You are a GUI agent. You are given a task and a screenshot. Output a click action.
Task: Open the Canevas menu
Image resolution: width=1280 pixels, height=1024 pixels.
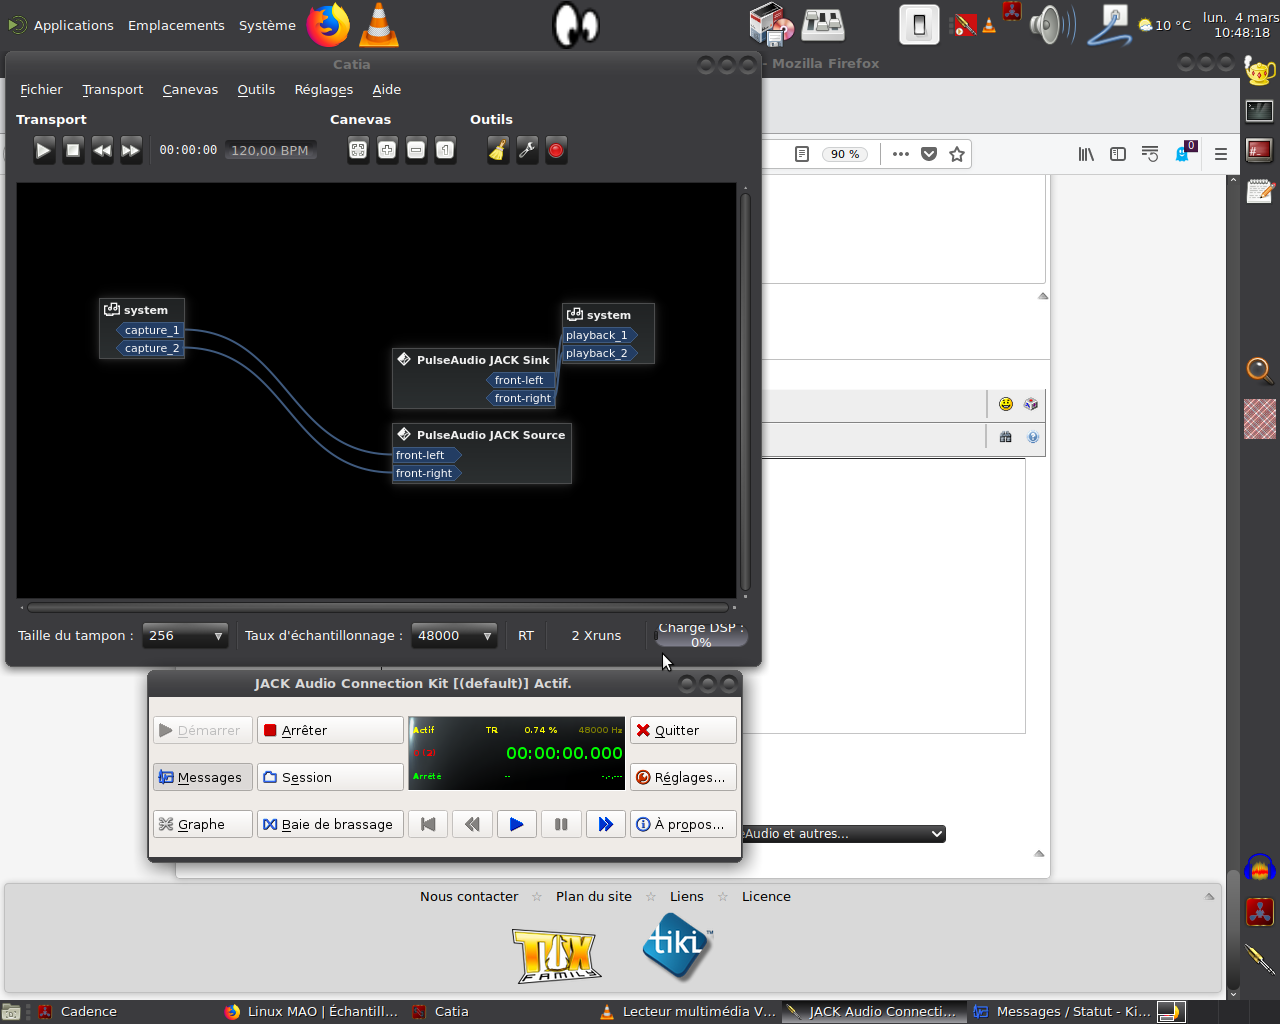pos(190,90)
